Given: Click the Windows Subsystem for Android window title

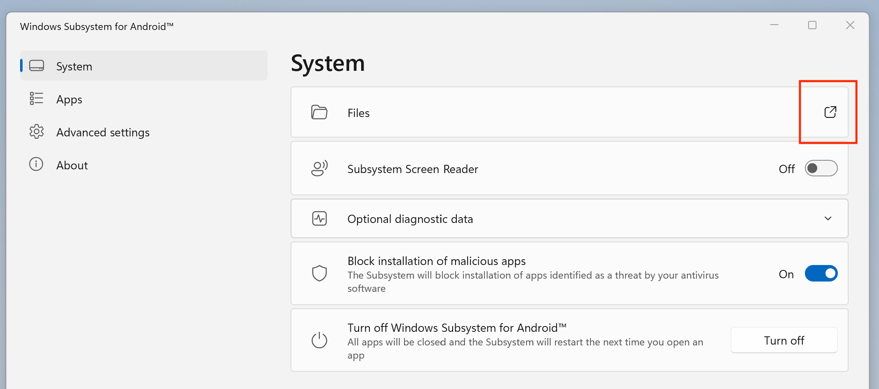Looking at the screenshot, I should click(97, 26).
